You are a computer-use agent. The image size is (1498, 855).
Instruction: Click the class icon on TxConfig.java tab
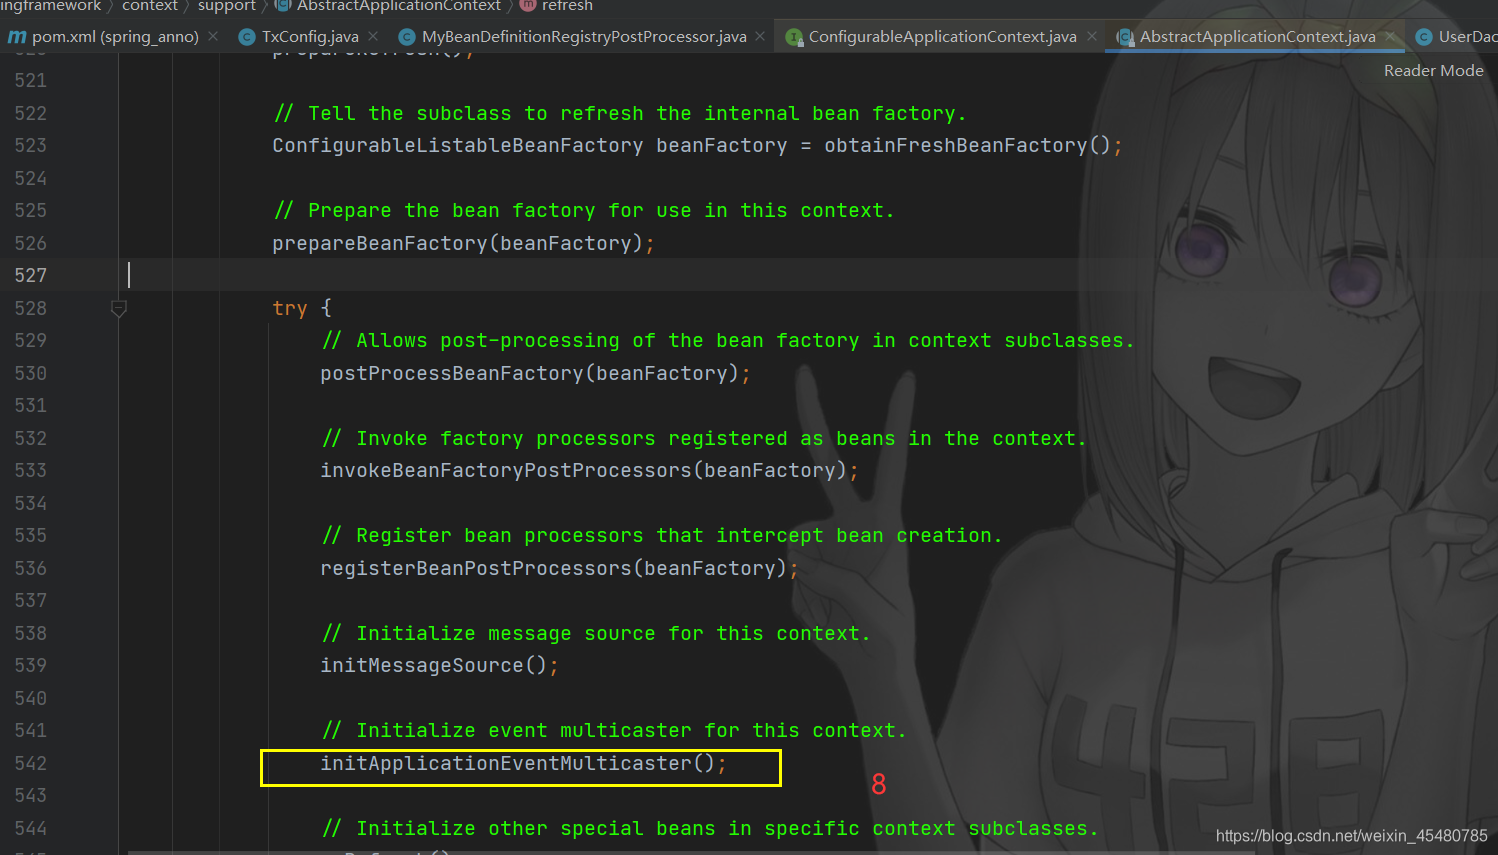247,37
